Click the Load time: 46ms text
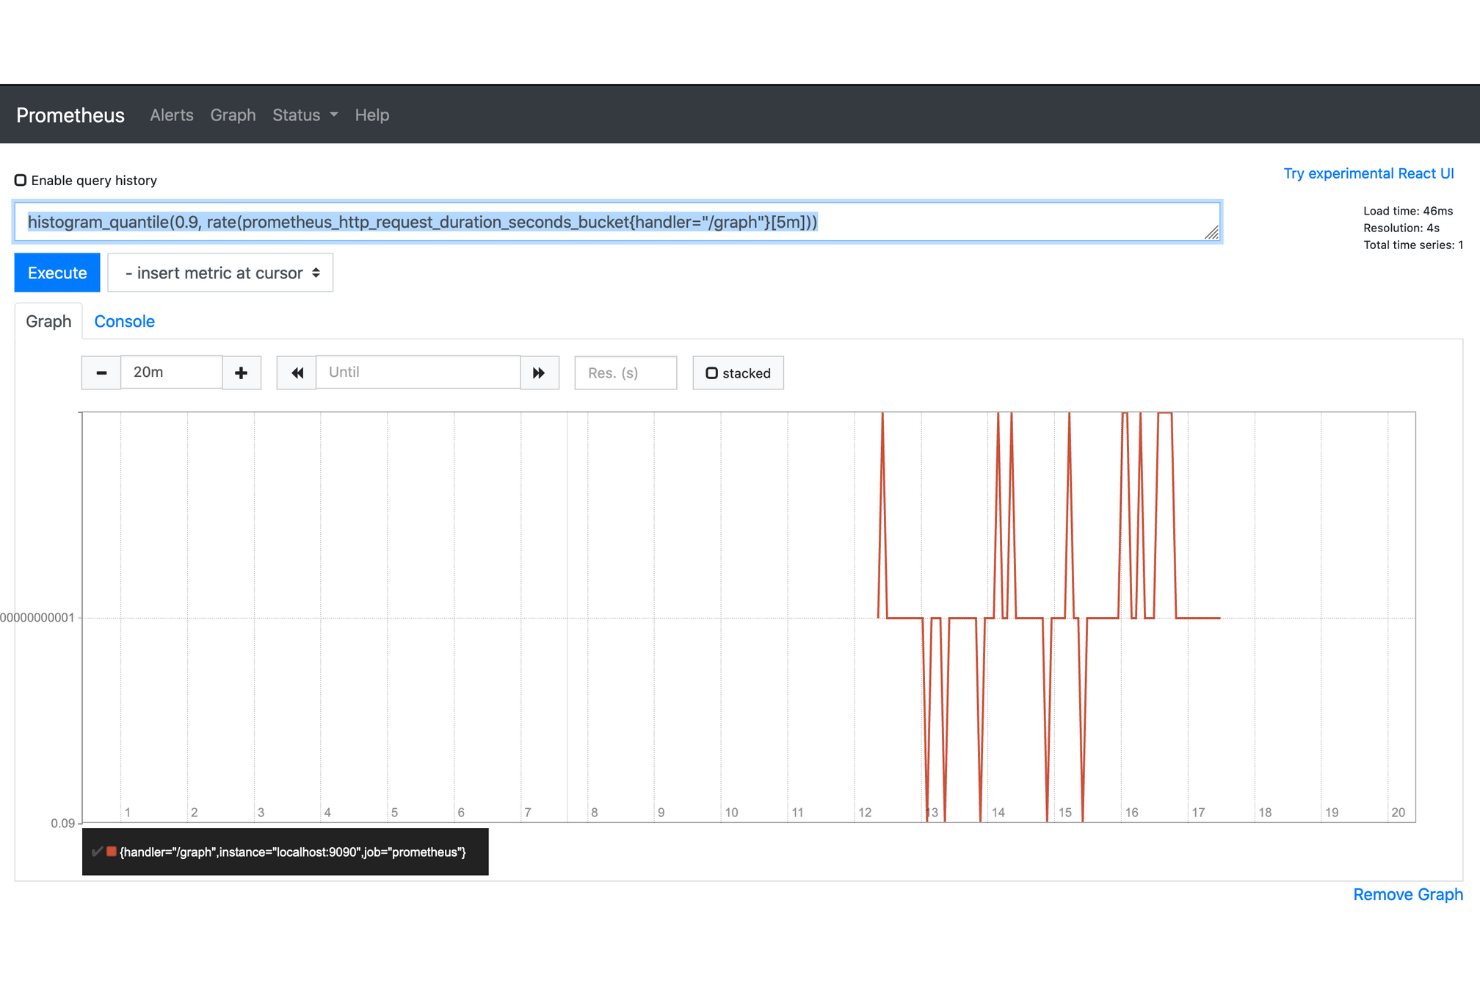The height and width of the screenshot is (987, 1480). point(1408,211)
